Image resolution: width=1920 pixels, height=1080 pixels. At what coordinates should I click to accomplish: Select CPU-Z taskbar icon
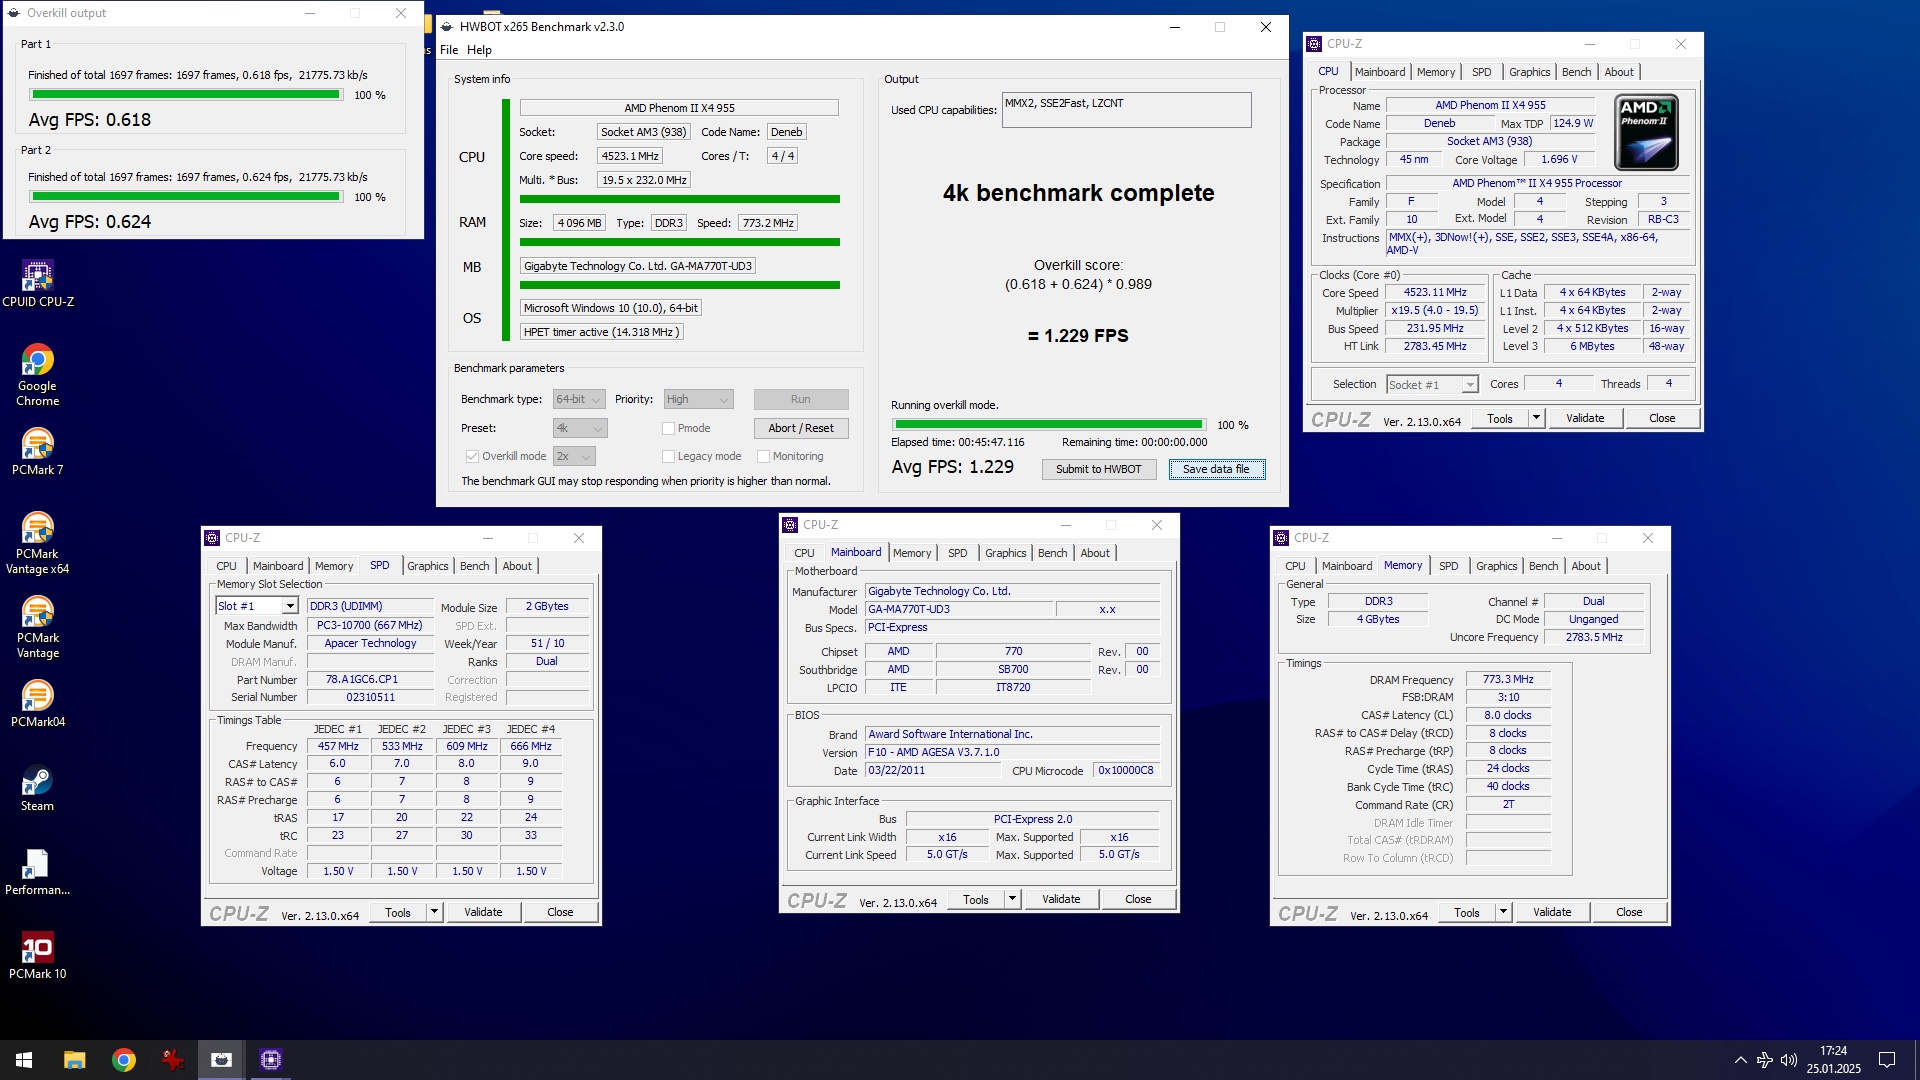point(270,1060)
